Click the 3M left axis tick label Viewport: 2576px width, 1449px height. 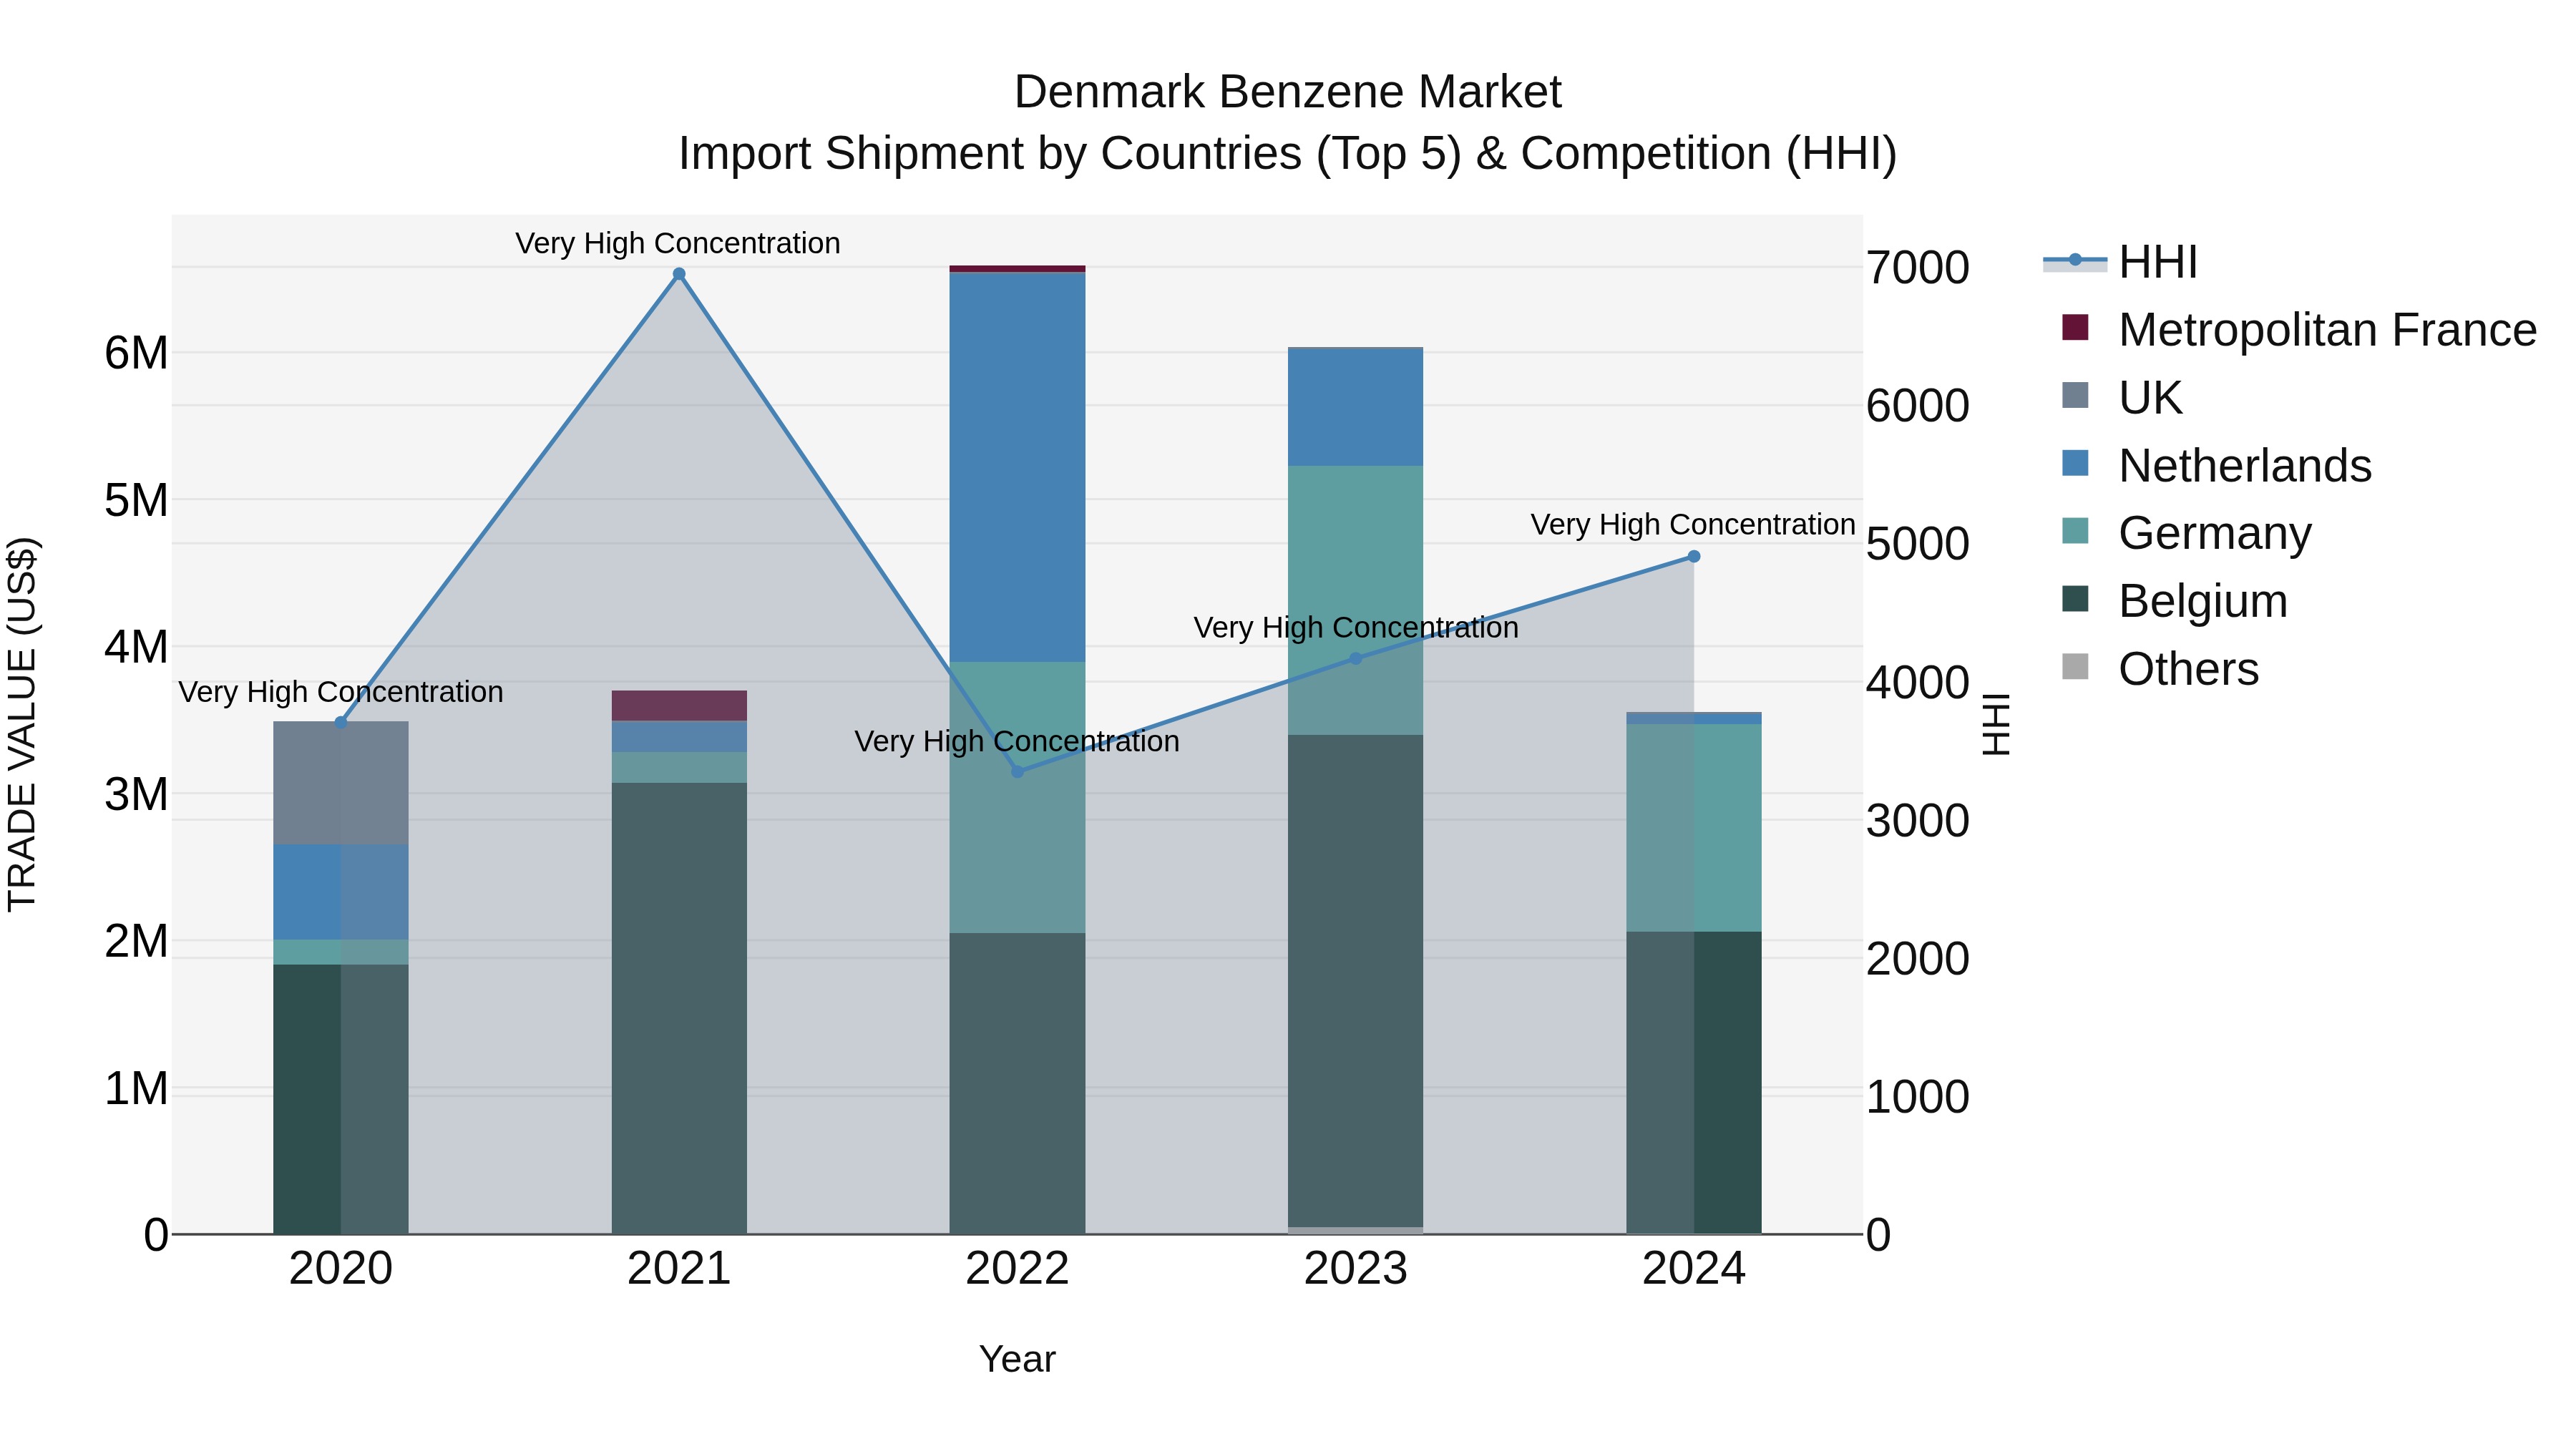pyautogui.click(x=137, y=794)
